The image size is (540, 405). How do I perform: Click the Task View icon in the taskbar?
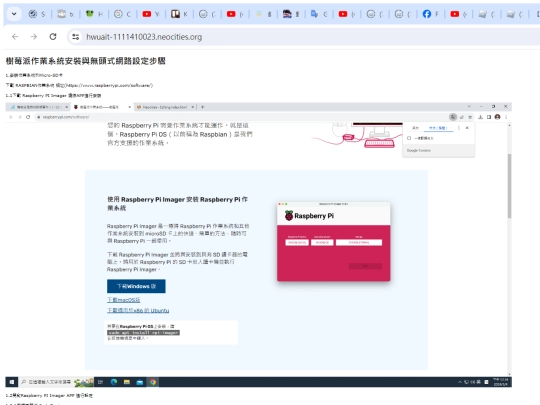pos(101,382)
